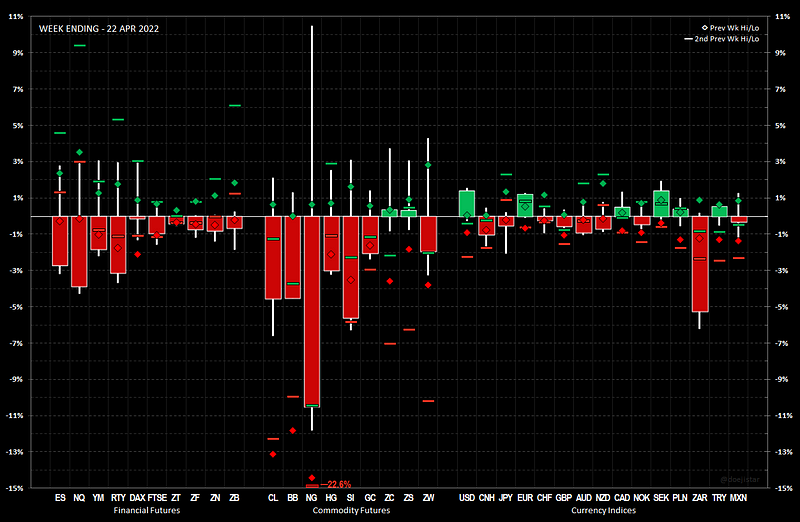Click the green dash marker above the NQ bar
Screen dimensions: 800x522
click(x=79, y=46)
